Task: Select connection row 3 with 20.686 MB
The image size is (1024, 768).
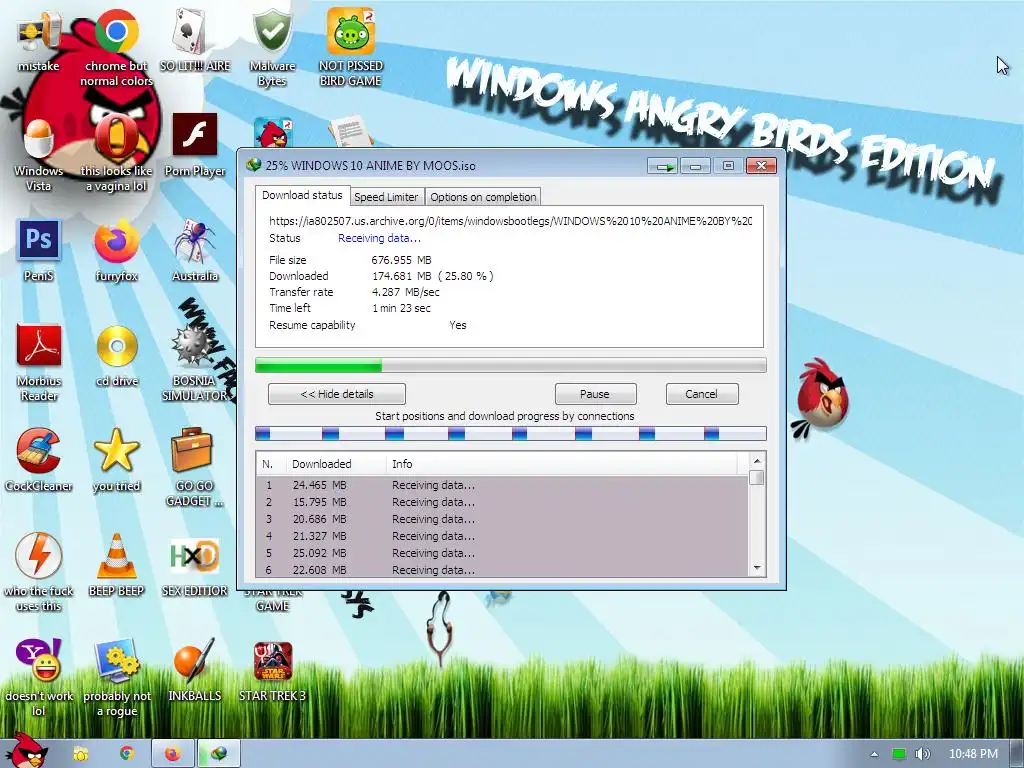Action: pyautogui.click(x=502, y=519)
